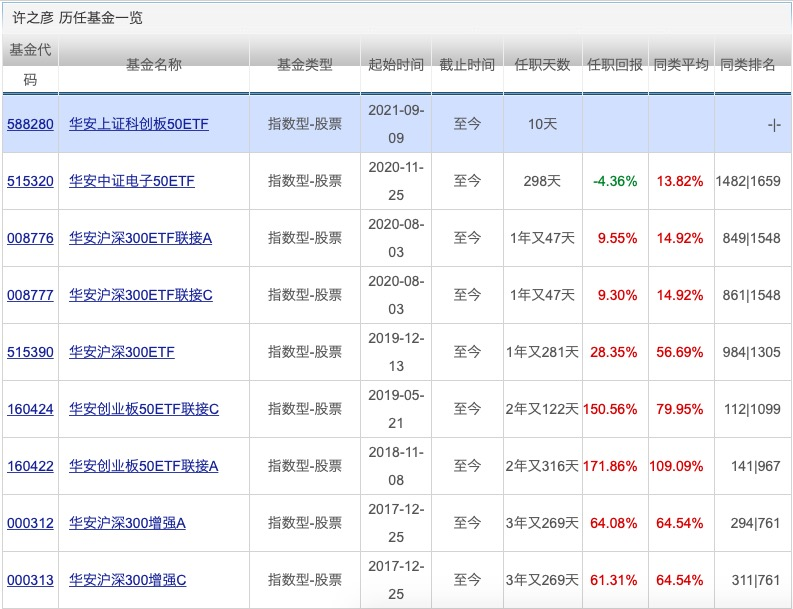Image resolution: width=793 pixels, height=609 pixels.
Task: Click the 许之彦 历任基金一览 title
Action: [x=77, y=18]
